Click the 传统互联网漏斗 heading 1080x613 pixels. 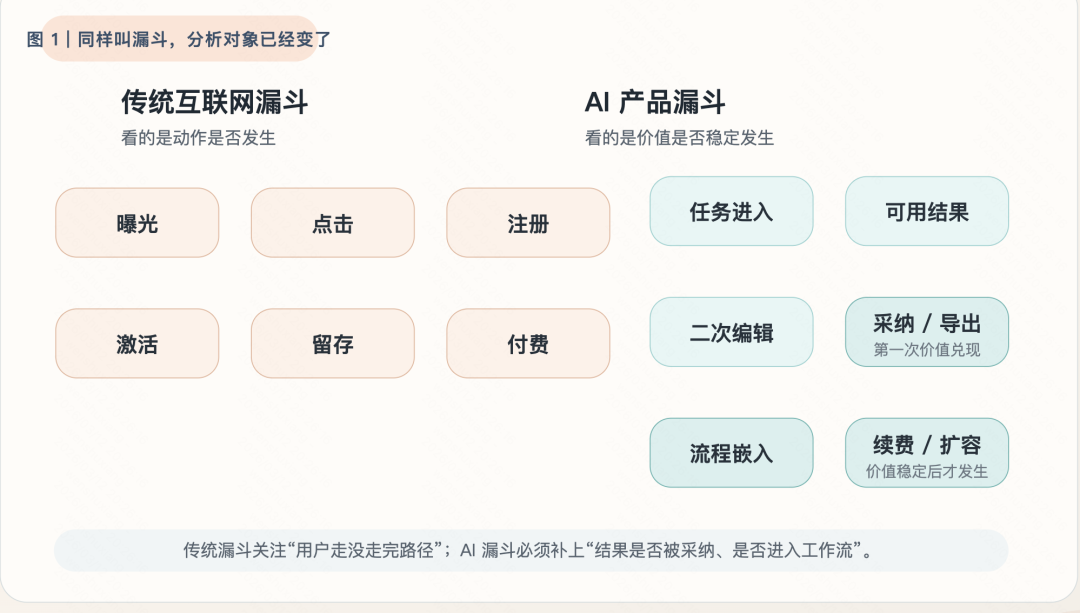[214, 102]
